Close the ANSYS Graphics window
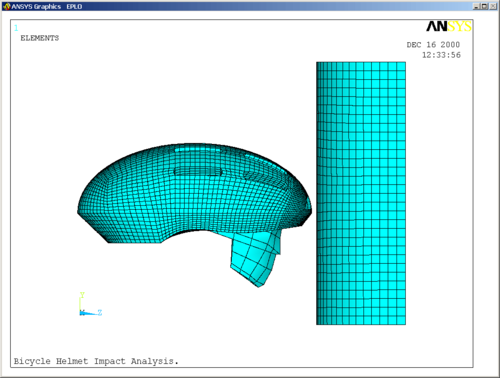 click(493, 6)
